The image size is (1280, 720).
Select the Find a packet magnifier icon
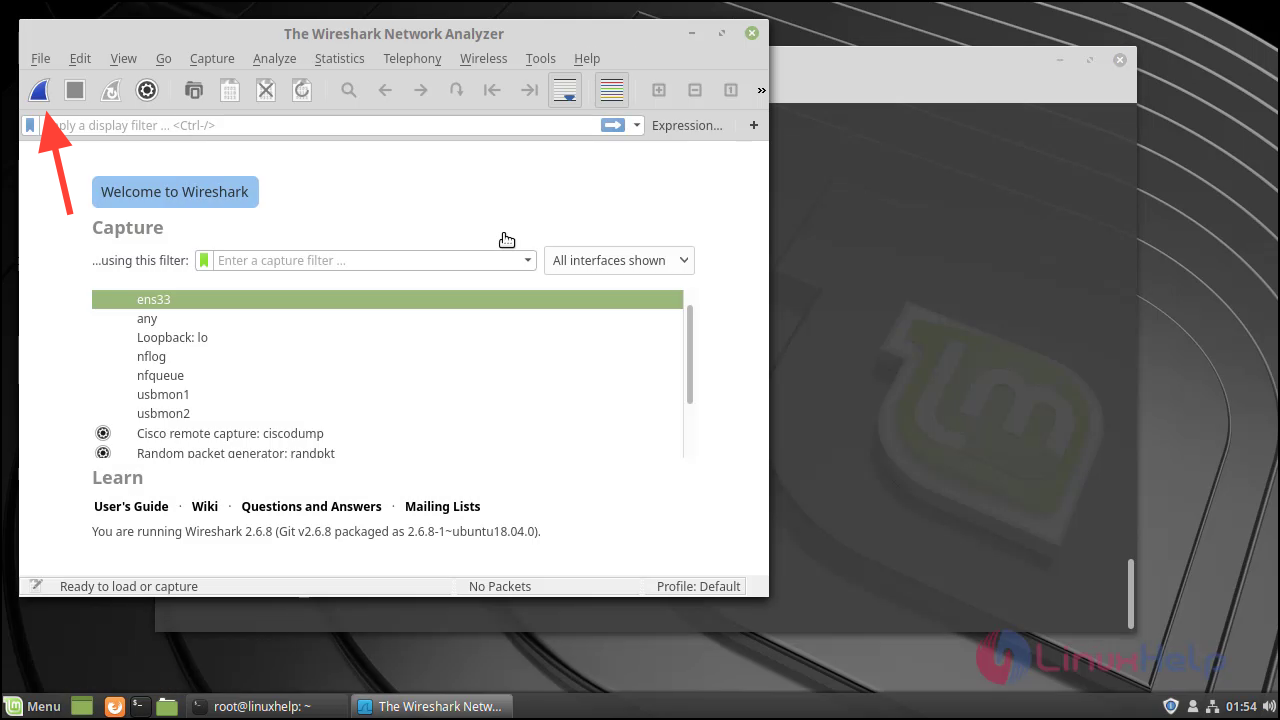click(348, 90)
